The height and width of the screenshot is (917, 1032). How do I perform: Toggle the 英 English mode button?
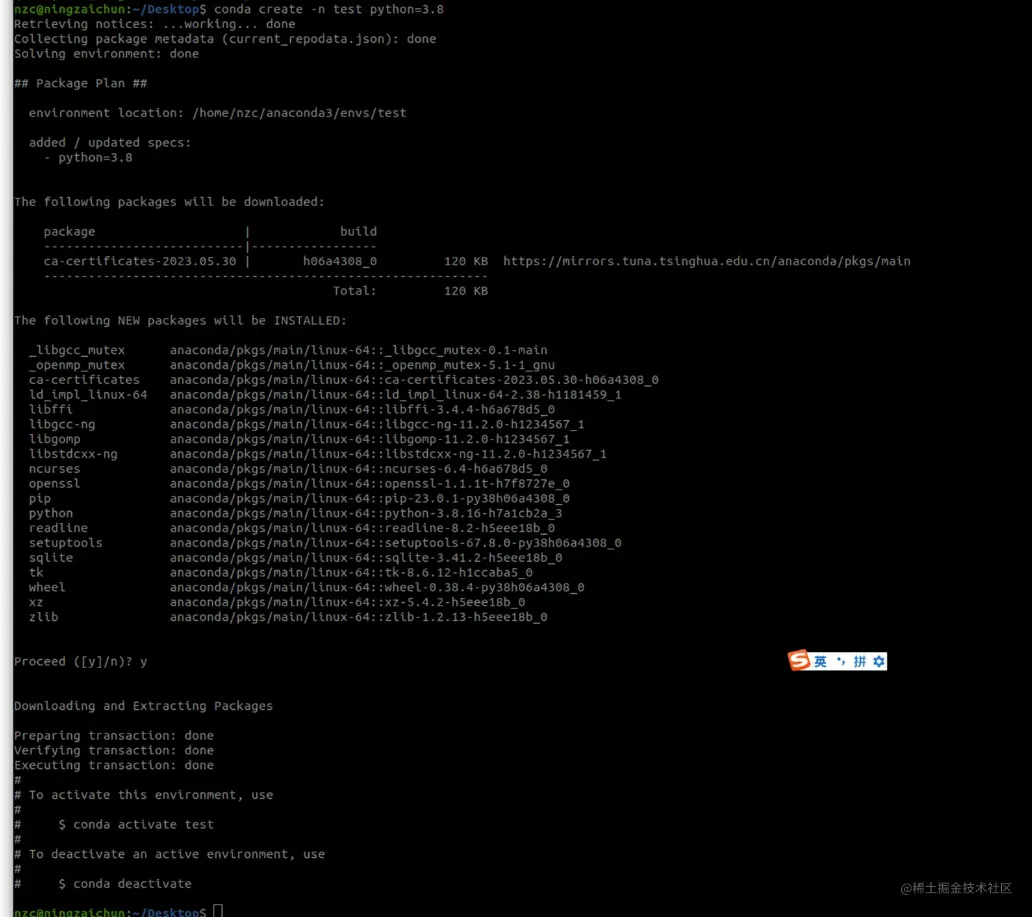point(820,661)
